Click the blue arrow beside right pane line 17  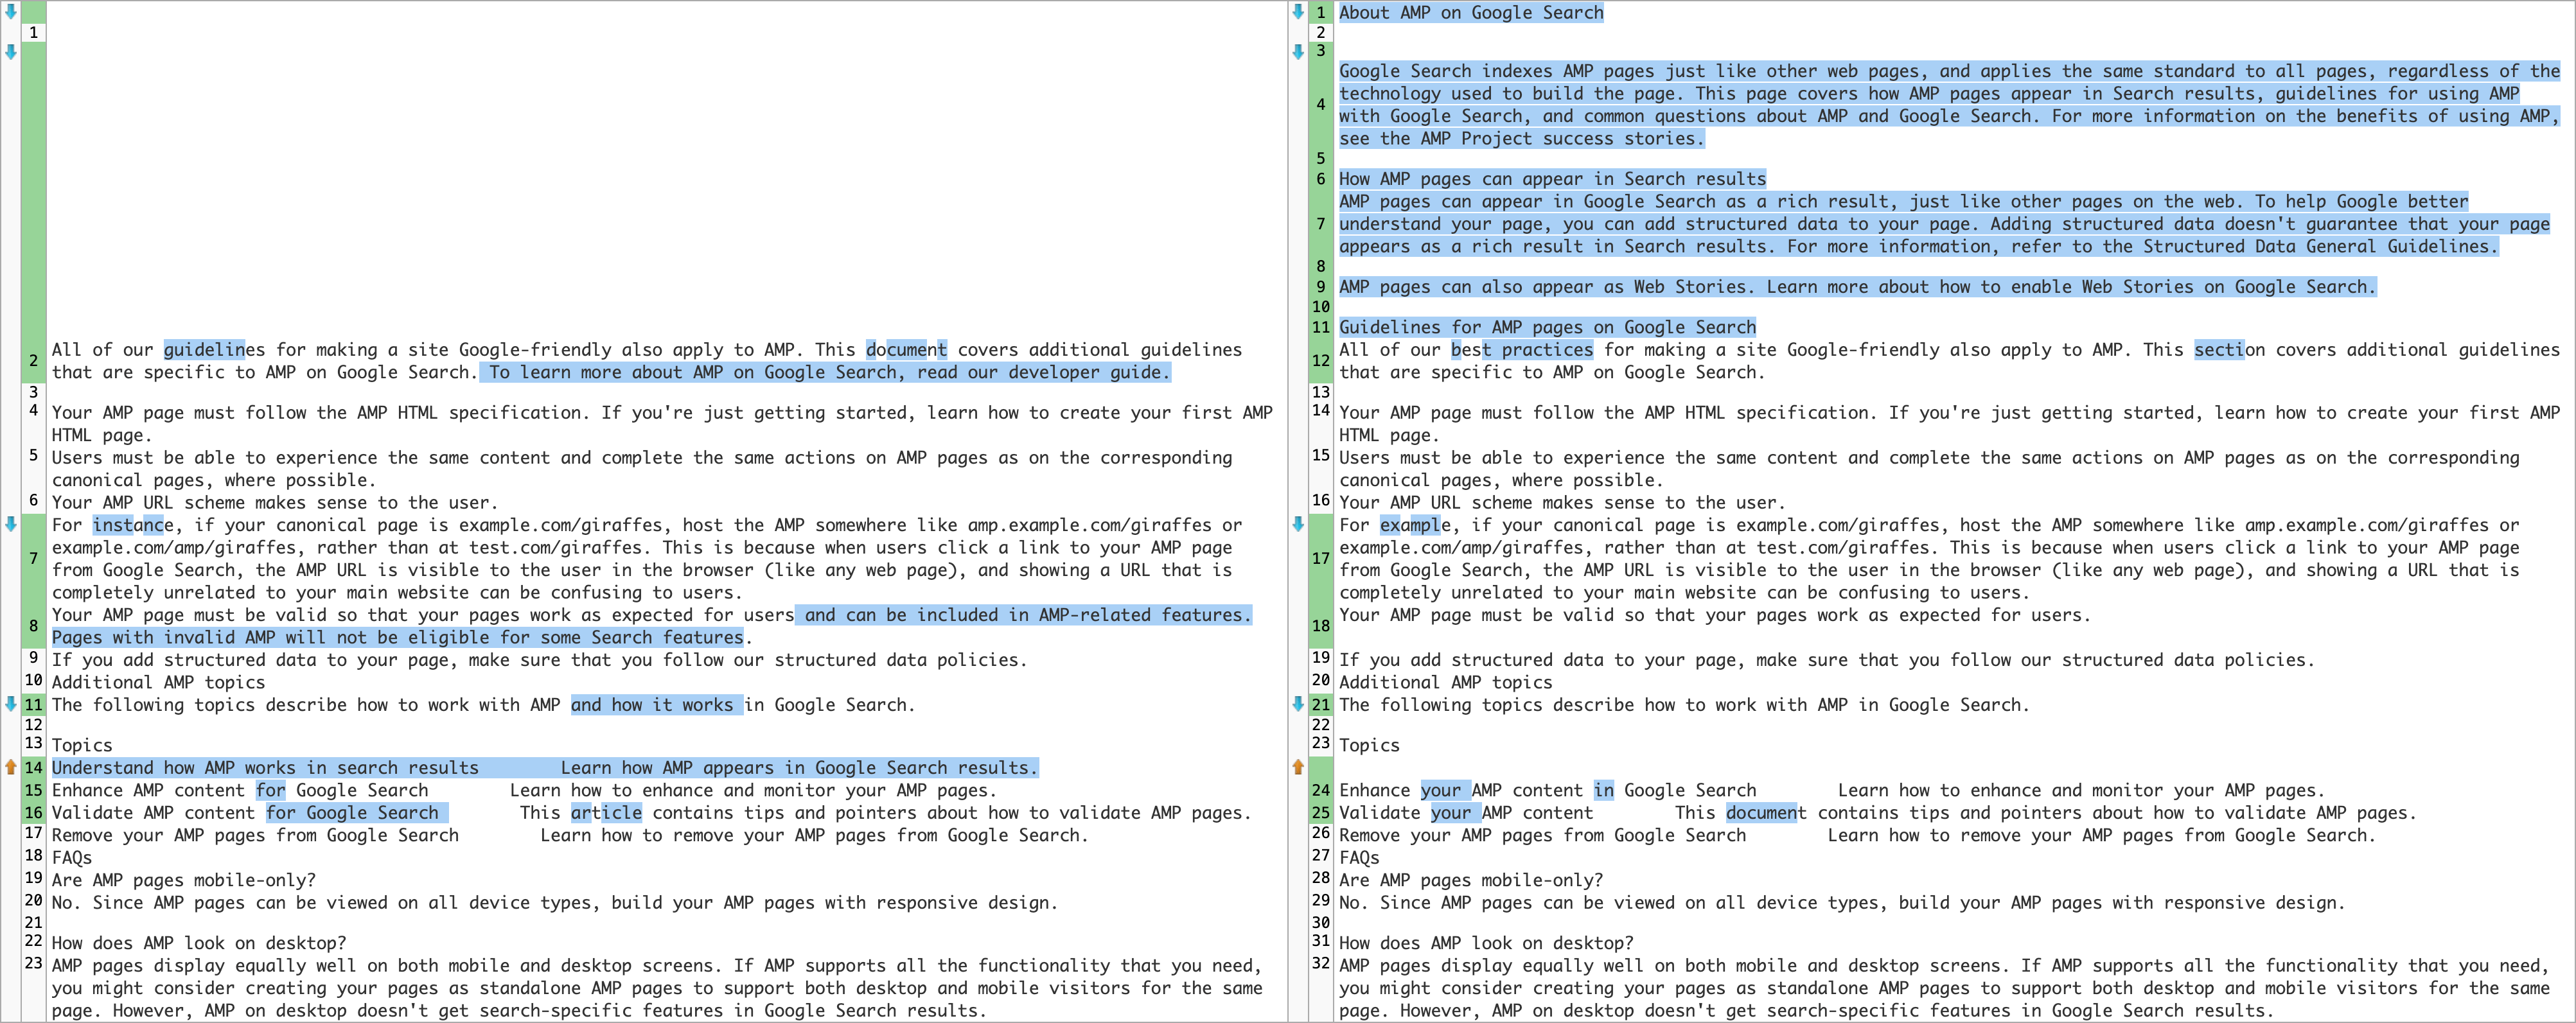(x=1298, y=524)
